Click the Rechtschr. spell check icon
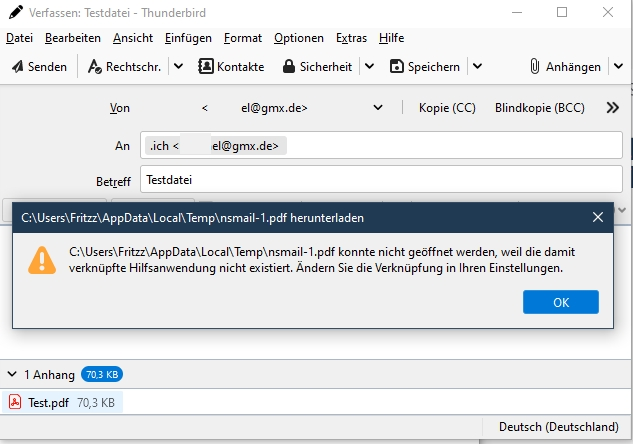 [x=97, y=67]
